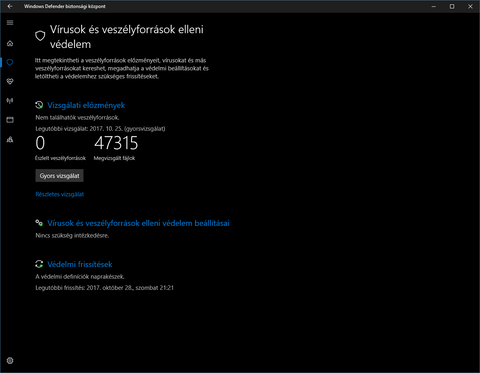Open Vírusok és veszélyforrások elleni védelem beállításai
The height and width of the screenshot is (373, 480).
[138, 223]
